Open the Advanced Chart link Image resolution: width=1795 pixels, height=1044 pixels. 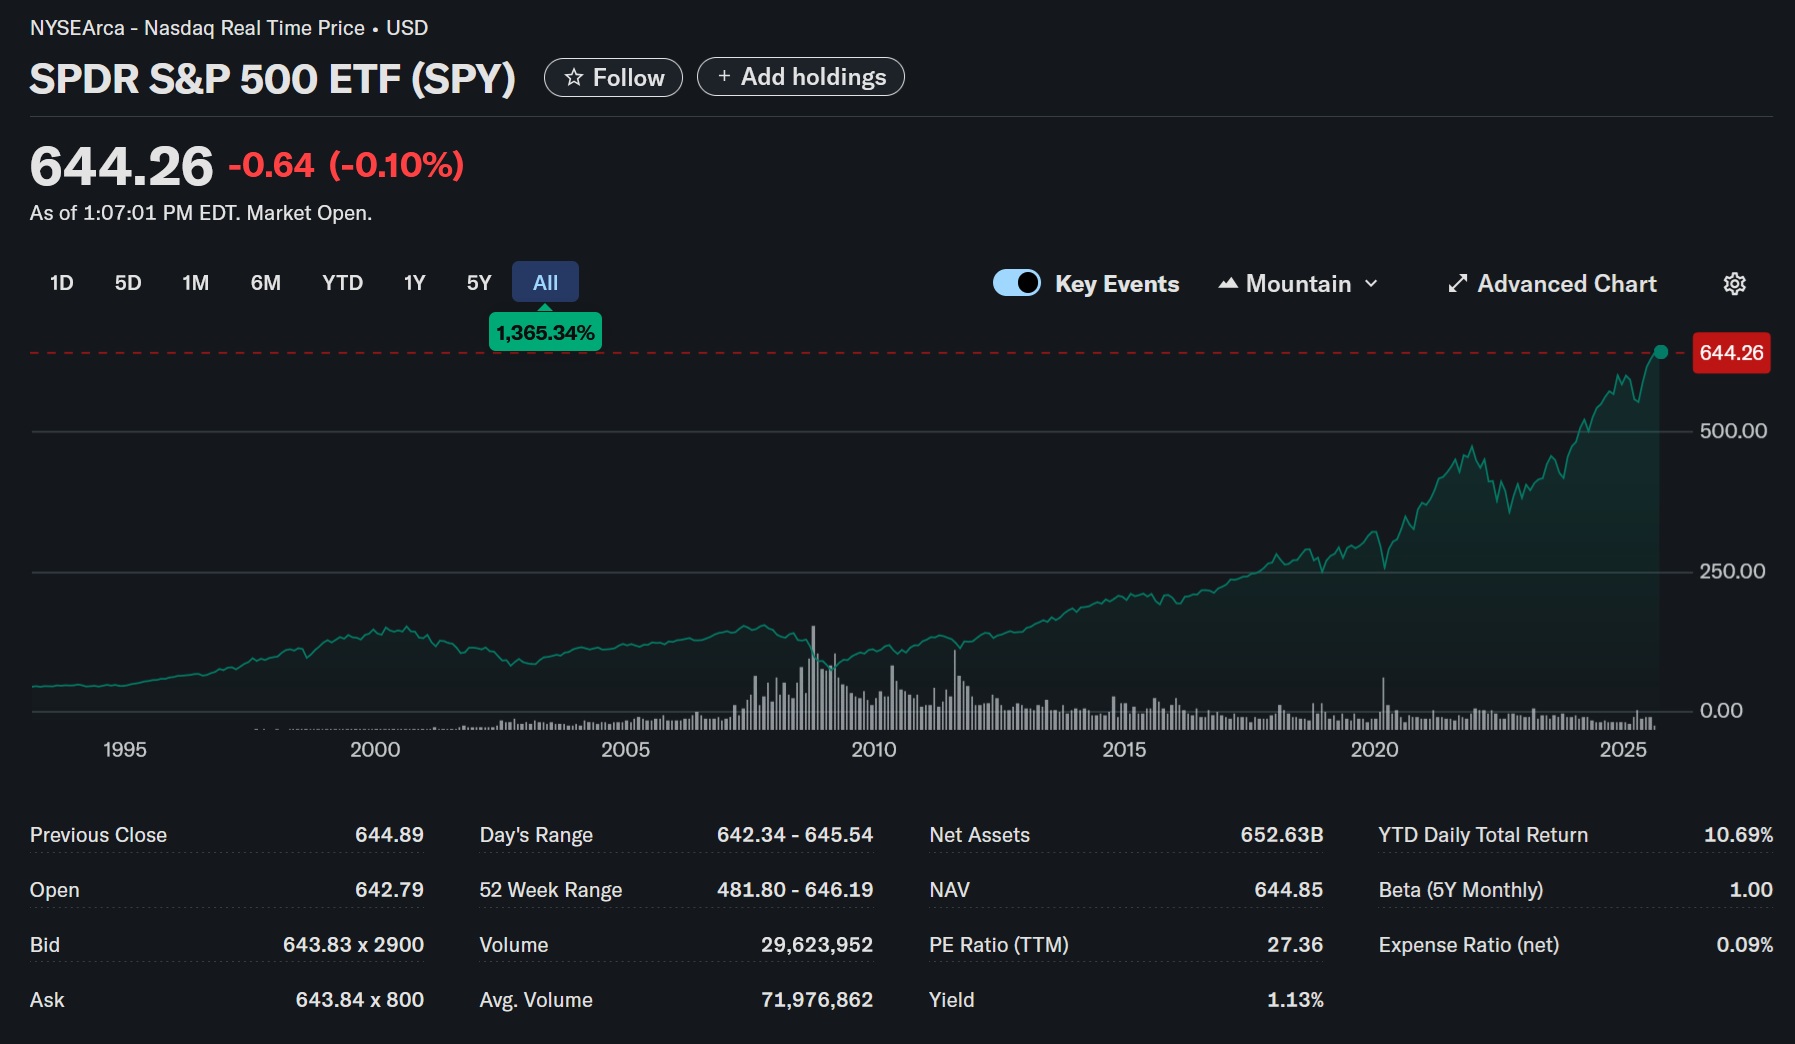1552,284
